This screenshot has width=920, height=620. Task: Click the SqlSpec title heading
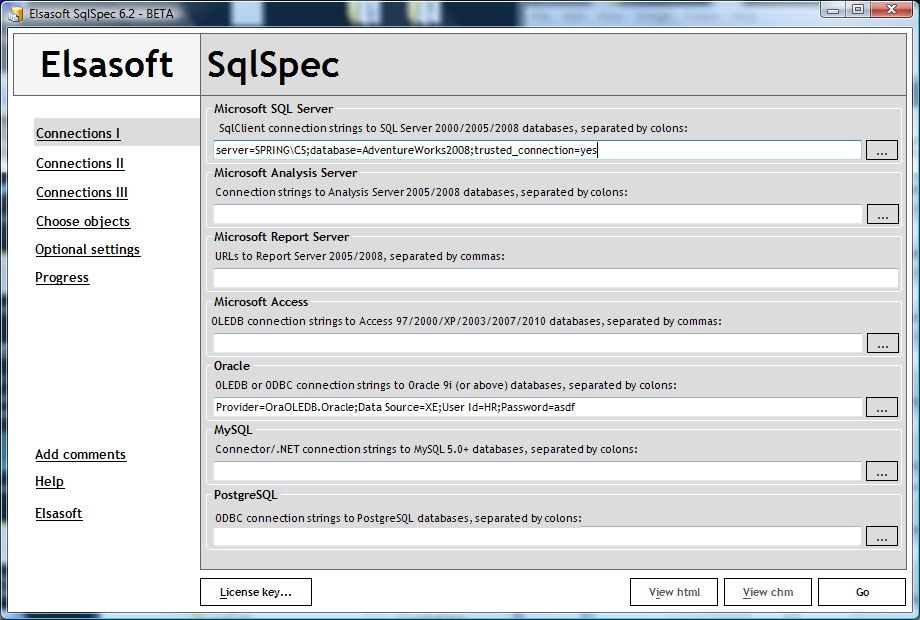point(273,66)
